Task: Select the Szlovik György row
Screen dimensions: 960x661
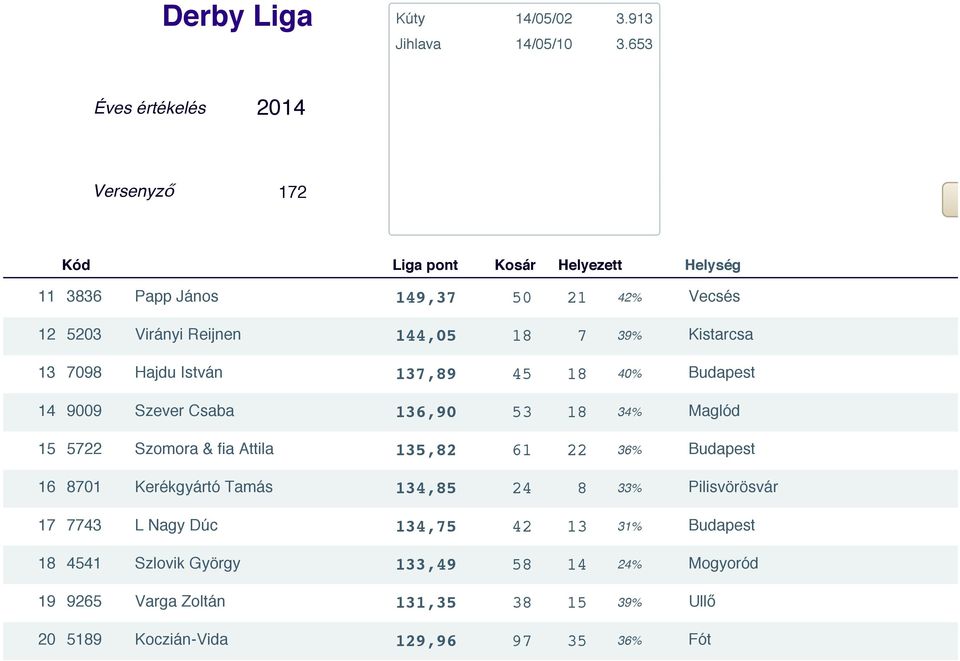Action: (480, 564)
